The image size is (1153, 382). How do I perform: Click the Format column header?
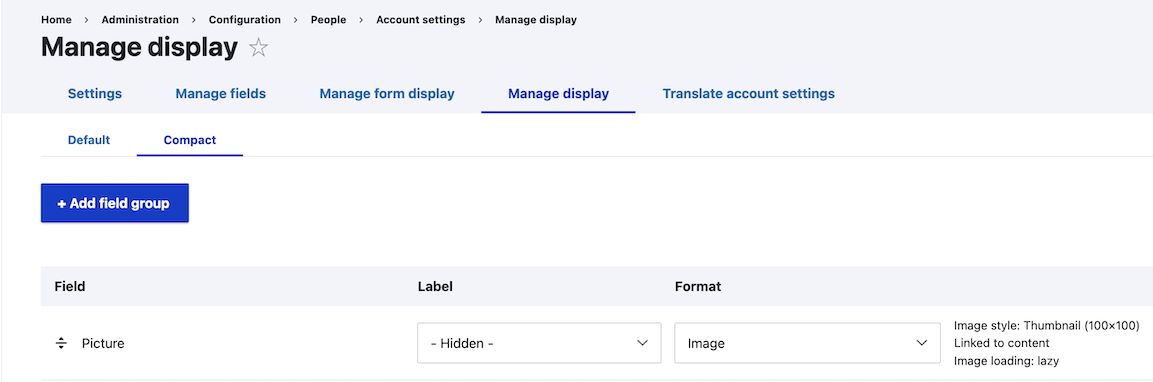698,286
